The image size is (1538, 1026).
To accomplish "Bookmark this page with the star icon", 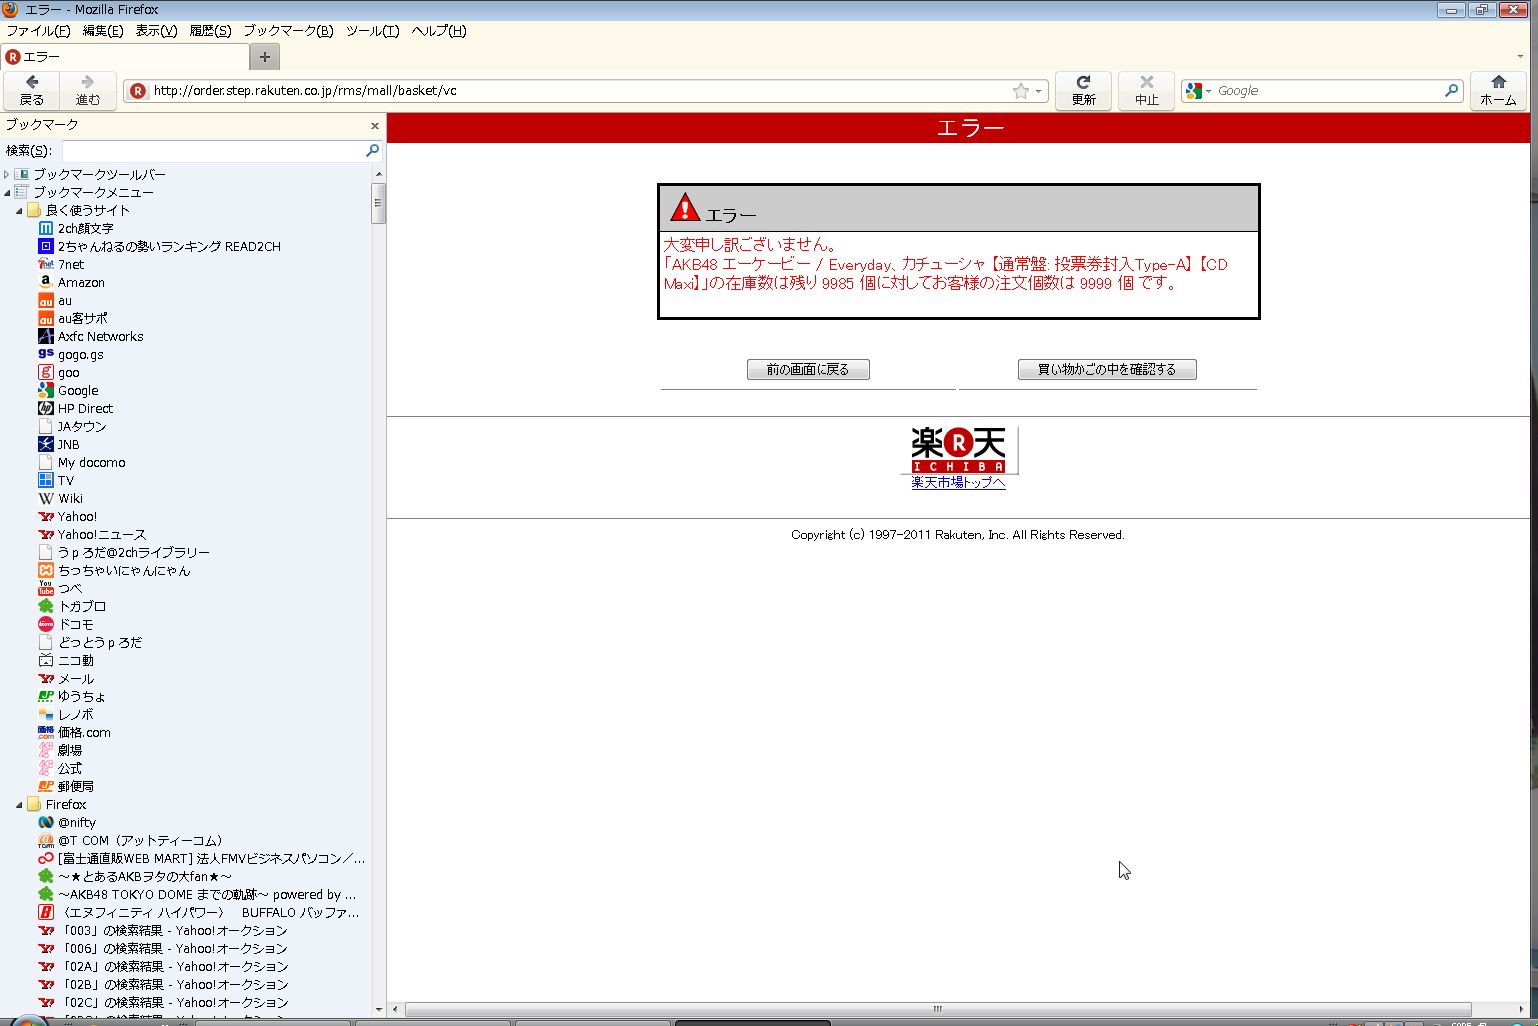I will pos(1021,91).
